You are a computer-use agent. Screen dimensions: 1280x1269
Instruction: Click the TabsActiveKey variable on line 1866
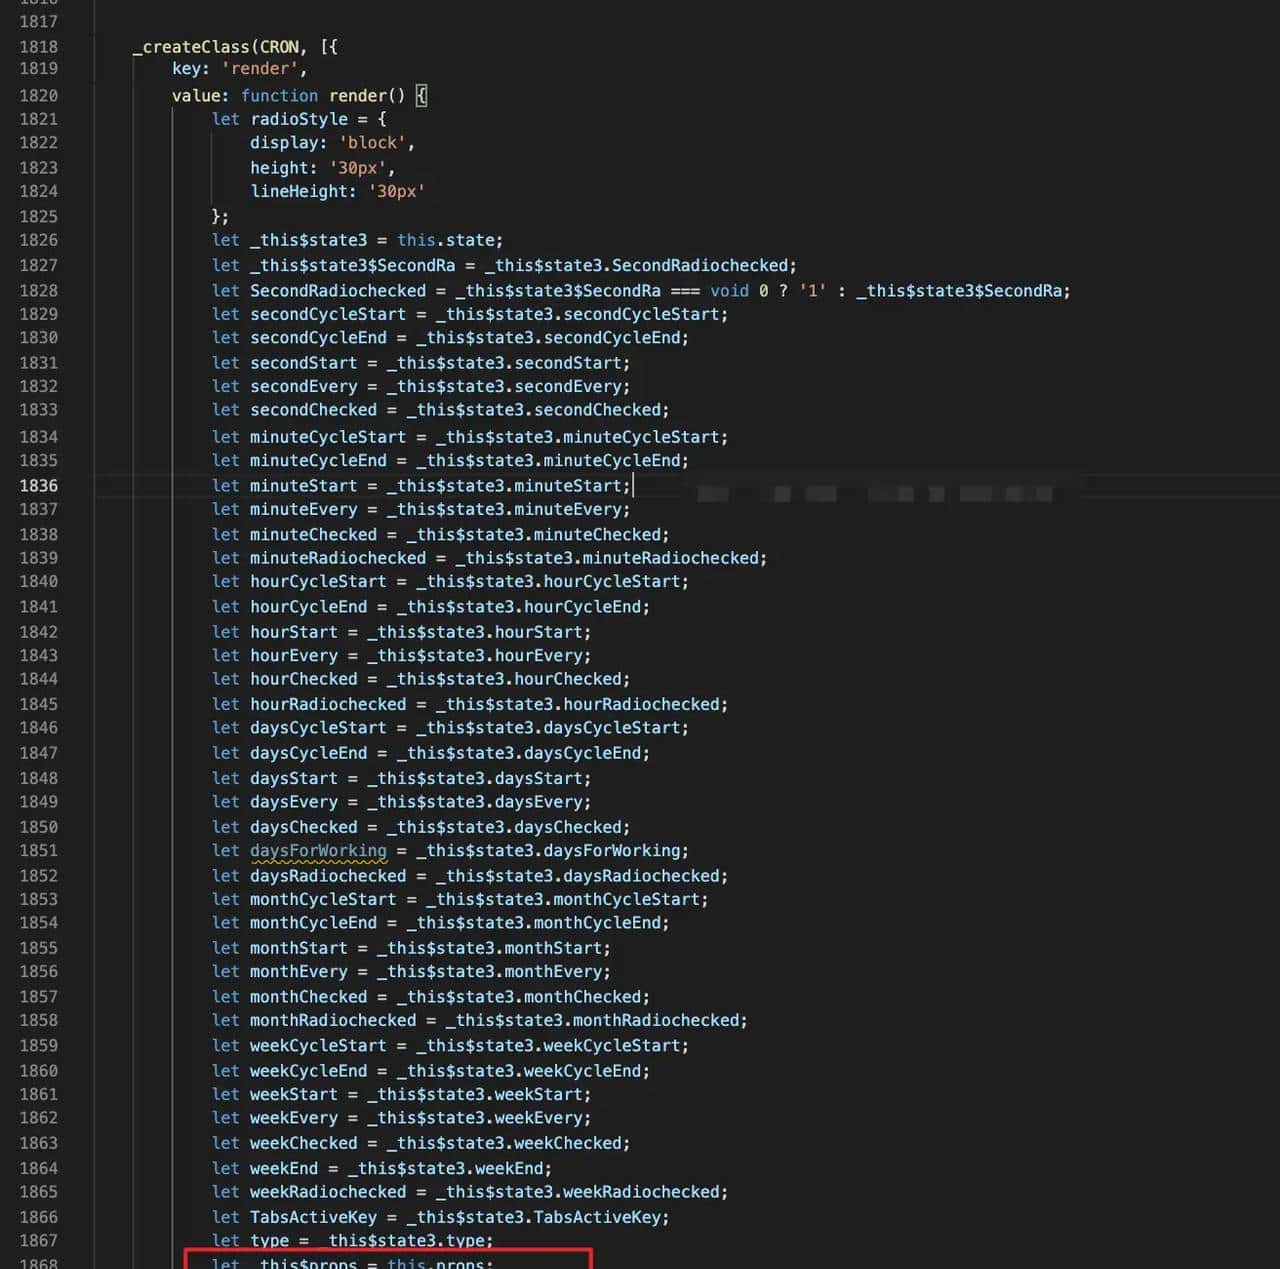pyautogui.click(x=314, y=1217)
